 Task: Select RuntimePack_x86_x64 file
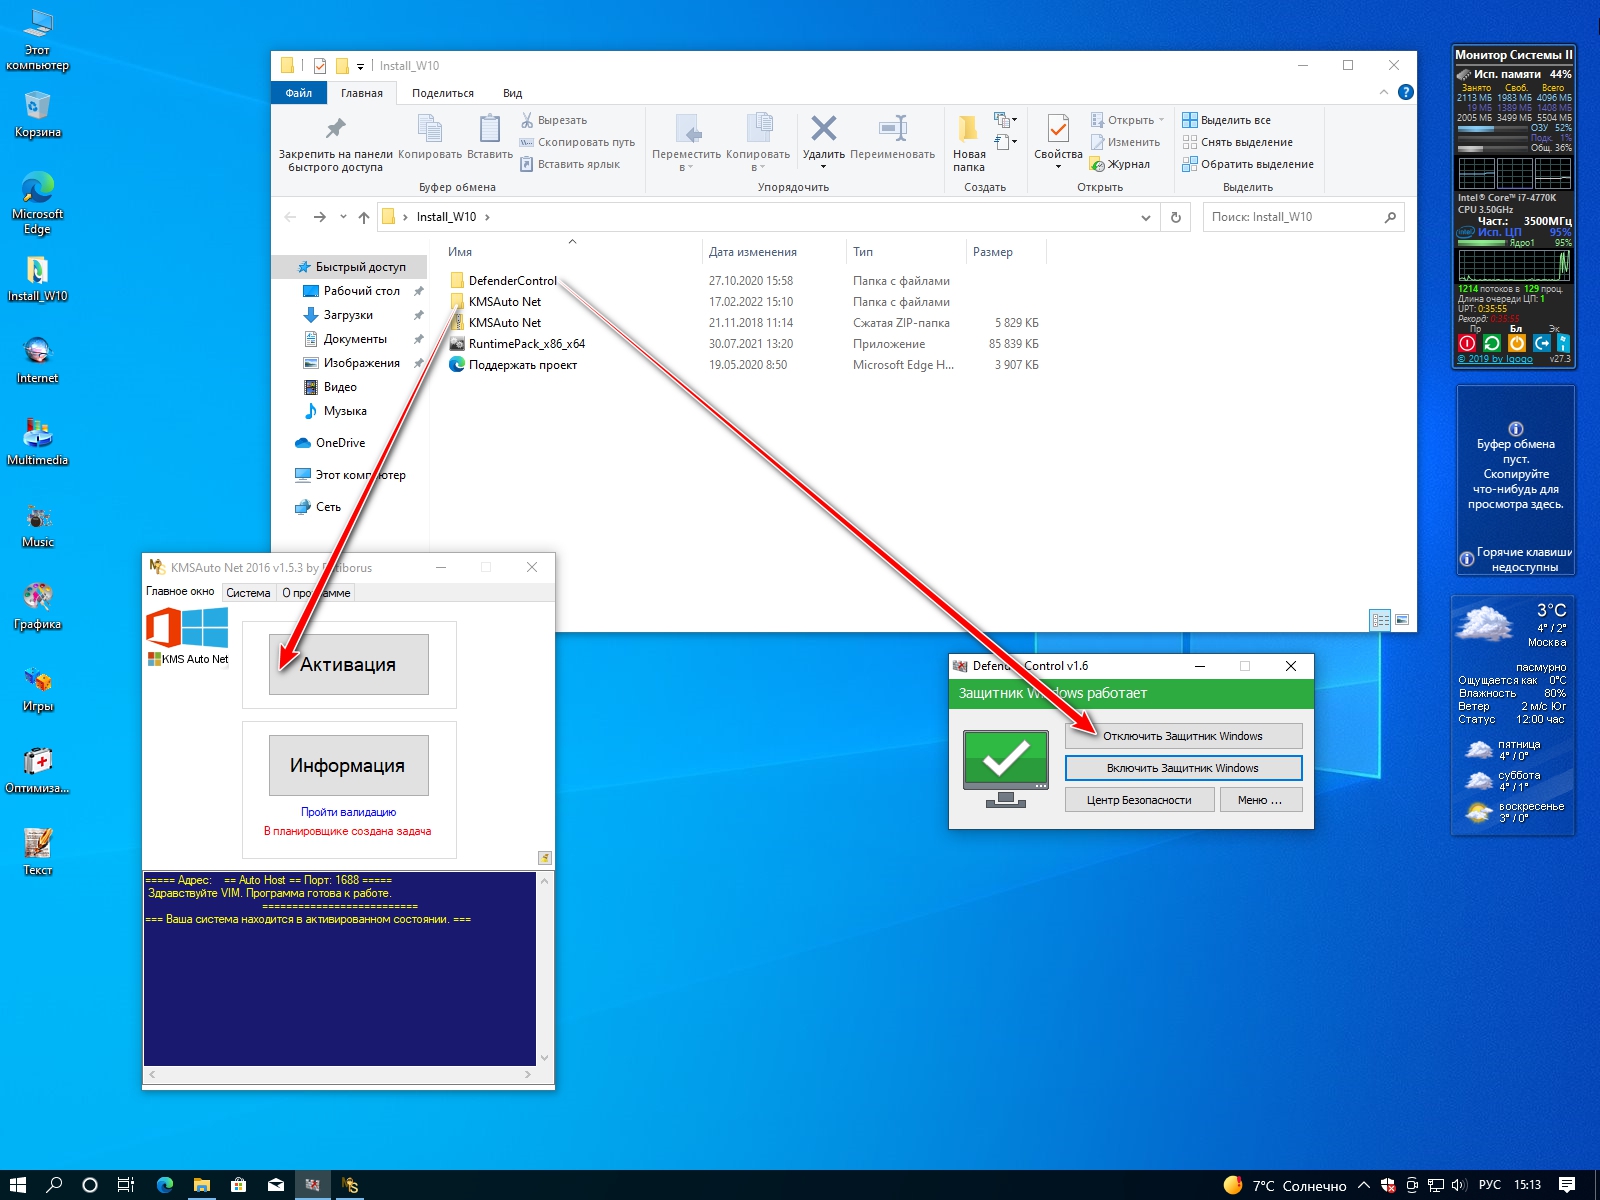(x=526, y=344)
